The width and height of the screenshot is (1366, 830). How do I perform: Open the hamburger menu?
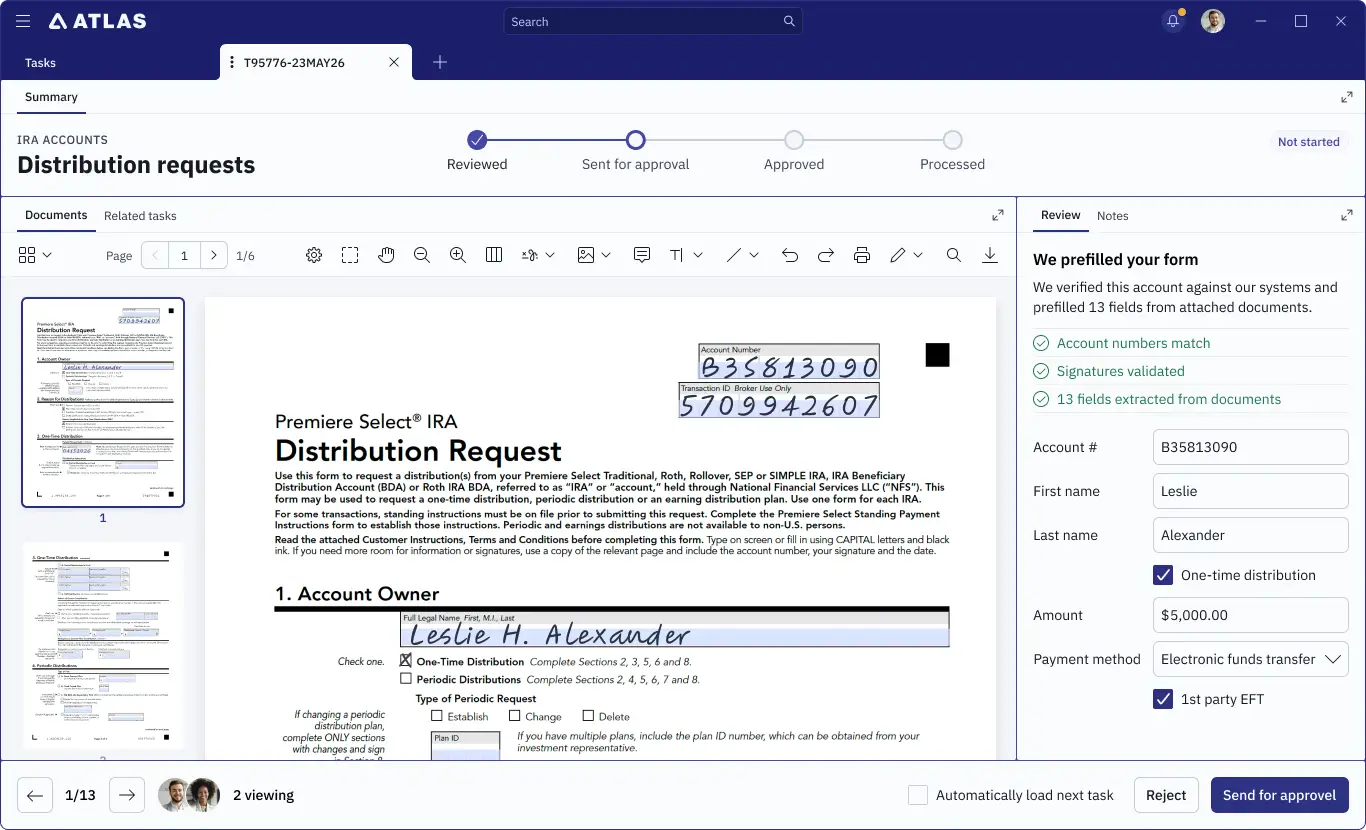click(x=23, y=21)
